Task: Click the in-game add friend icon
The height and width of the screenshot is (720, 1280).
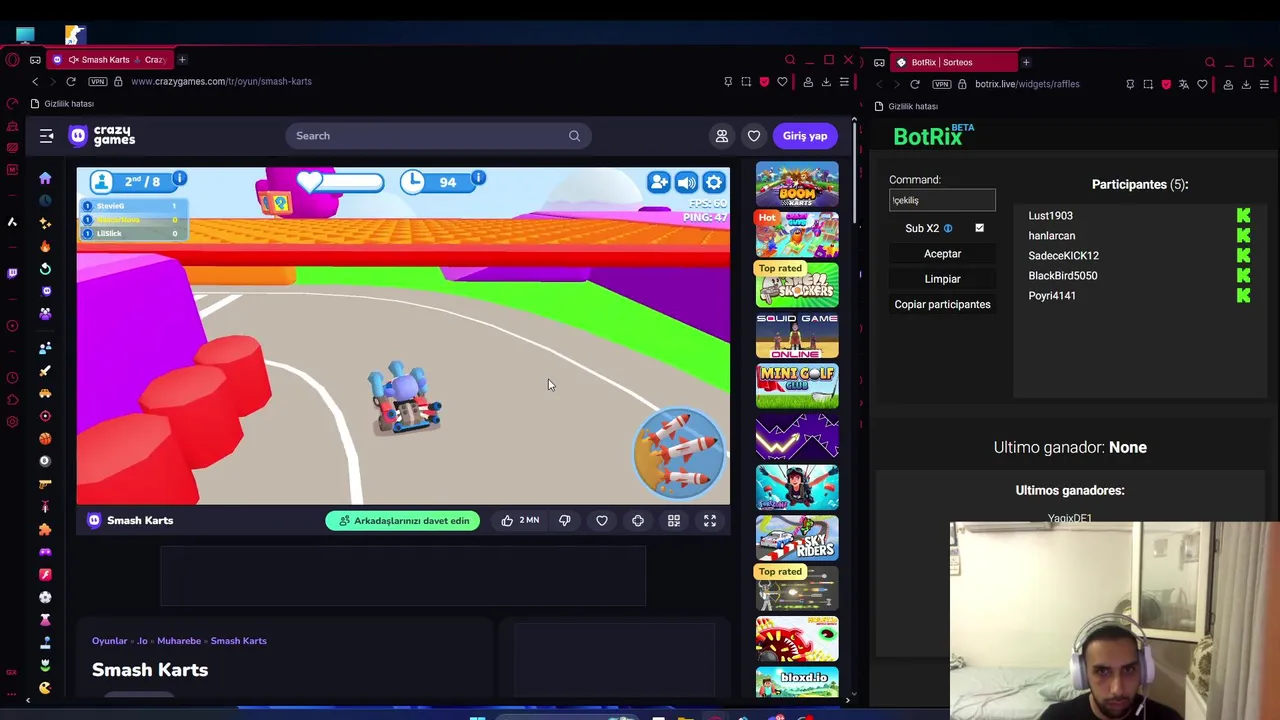Action: [659, 182]
